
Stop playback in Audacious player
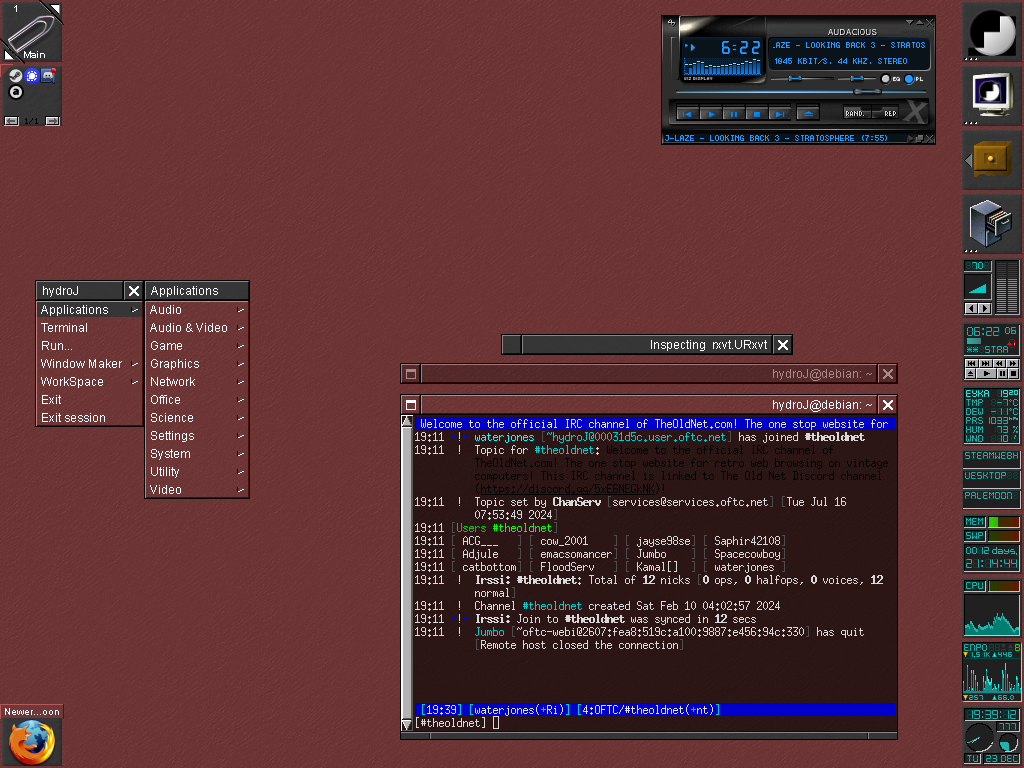point(757,114)
